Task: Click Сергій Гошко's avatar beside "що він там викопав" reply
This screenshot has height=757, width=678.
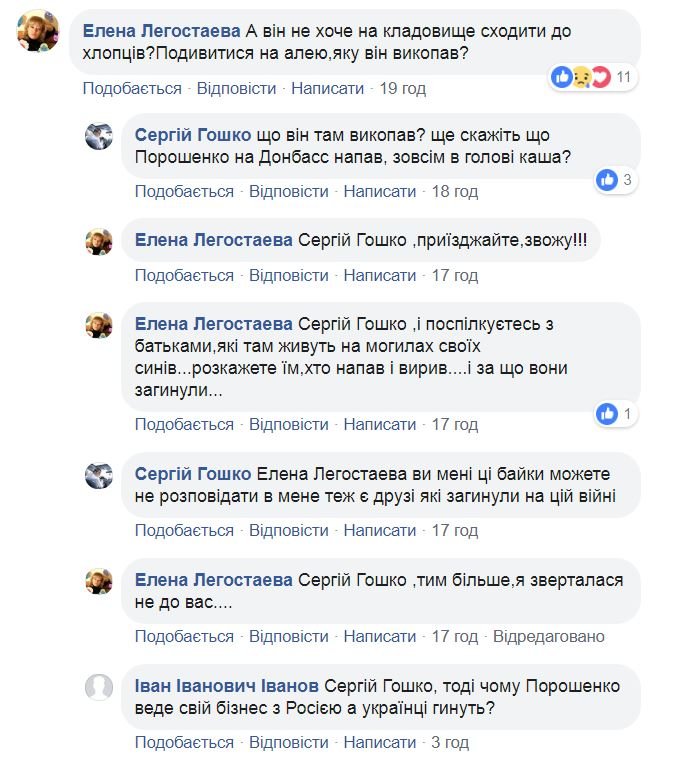Action: coord(99,138)
